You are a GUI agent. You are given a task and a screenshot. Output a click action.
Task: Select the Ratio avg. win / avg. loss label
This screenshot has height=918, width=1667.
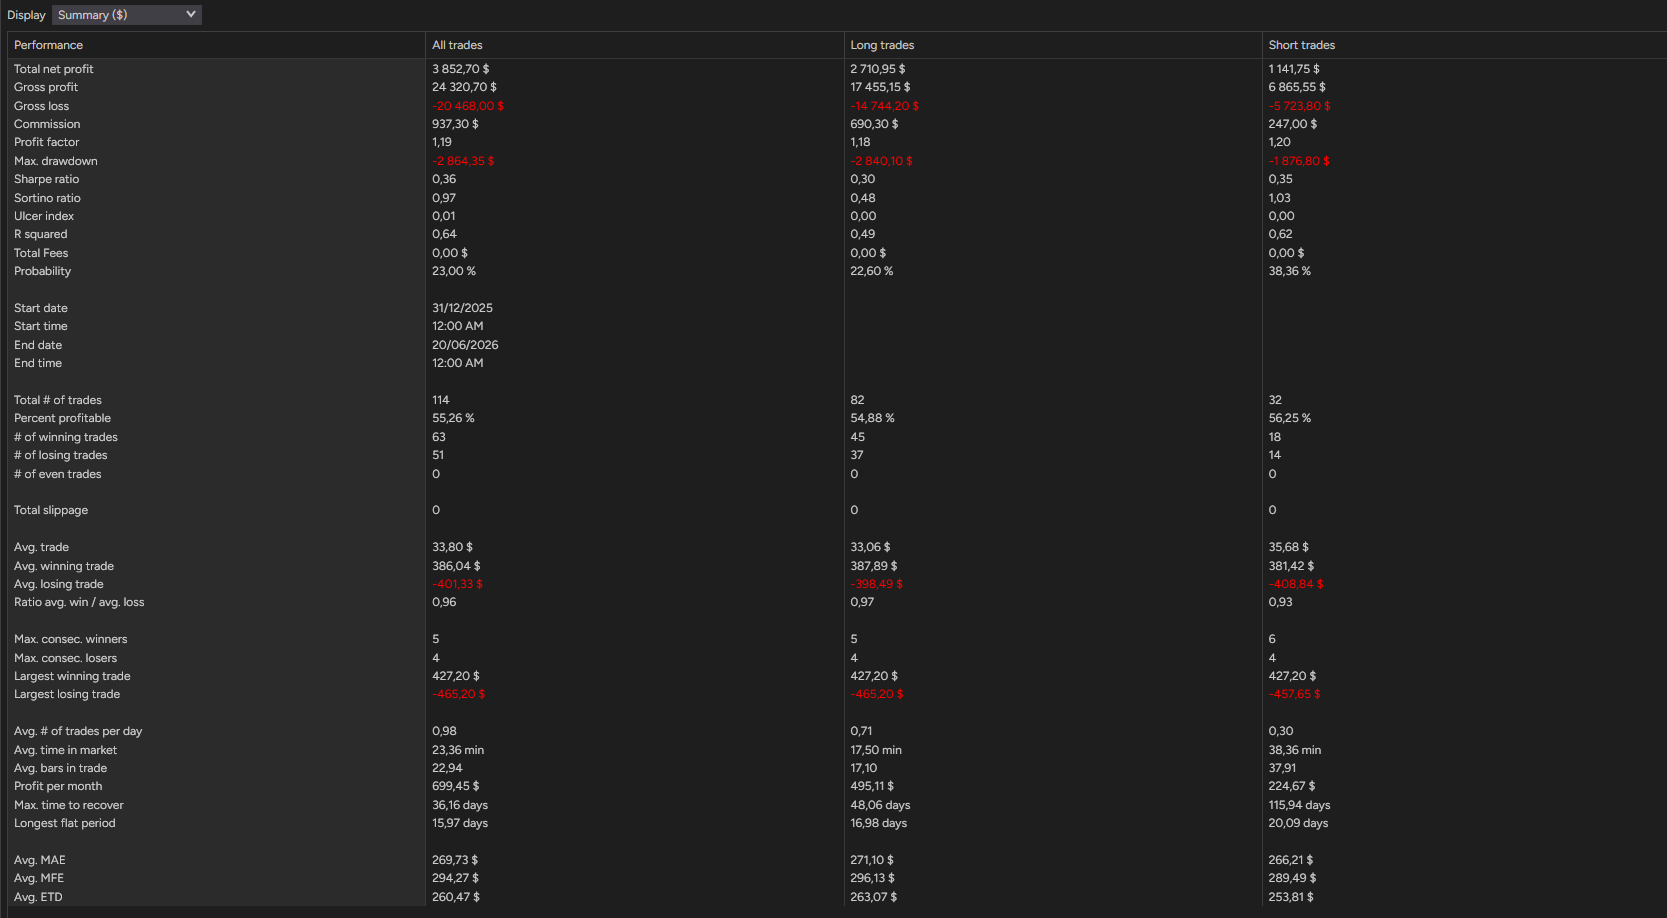point(79,602)
